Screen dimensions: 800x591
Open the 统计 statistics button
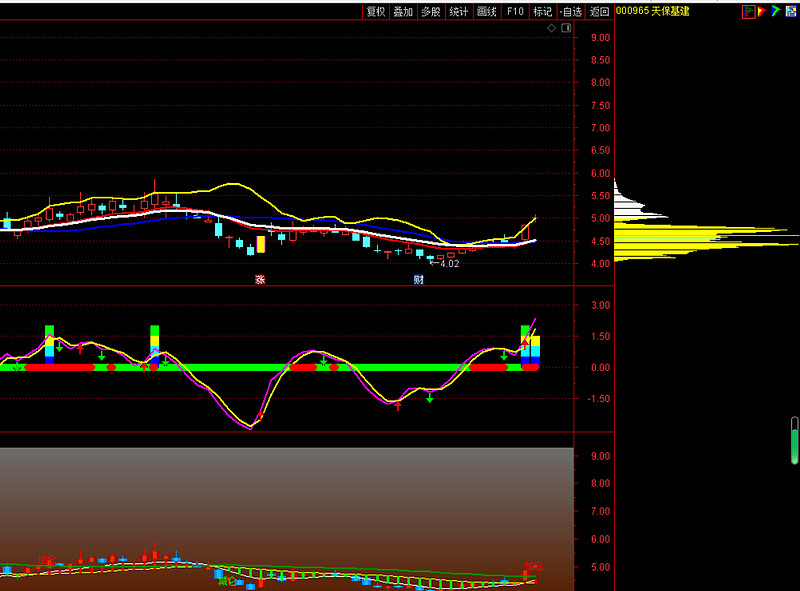click(459, 12)
